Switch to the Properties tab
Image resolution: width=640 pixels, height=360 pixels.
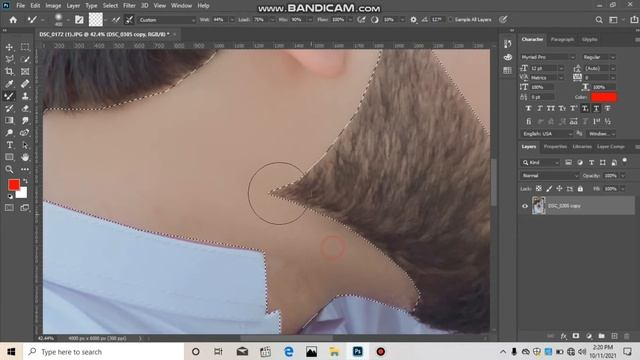pyautogui.click(x=555, y=147)
